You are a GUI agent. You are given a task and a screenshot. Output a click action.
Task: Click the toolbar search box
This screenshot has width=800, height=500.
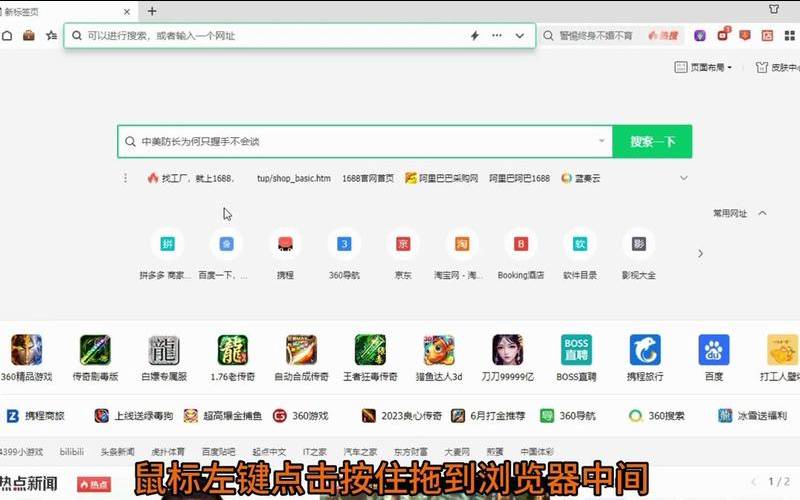click(x=592, y=36)
